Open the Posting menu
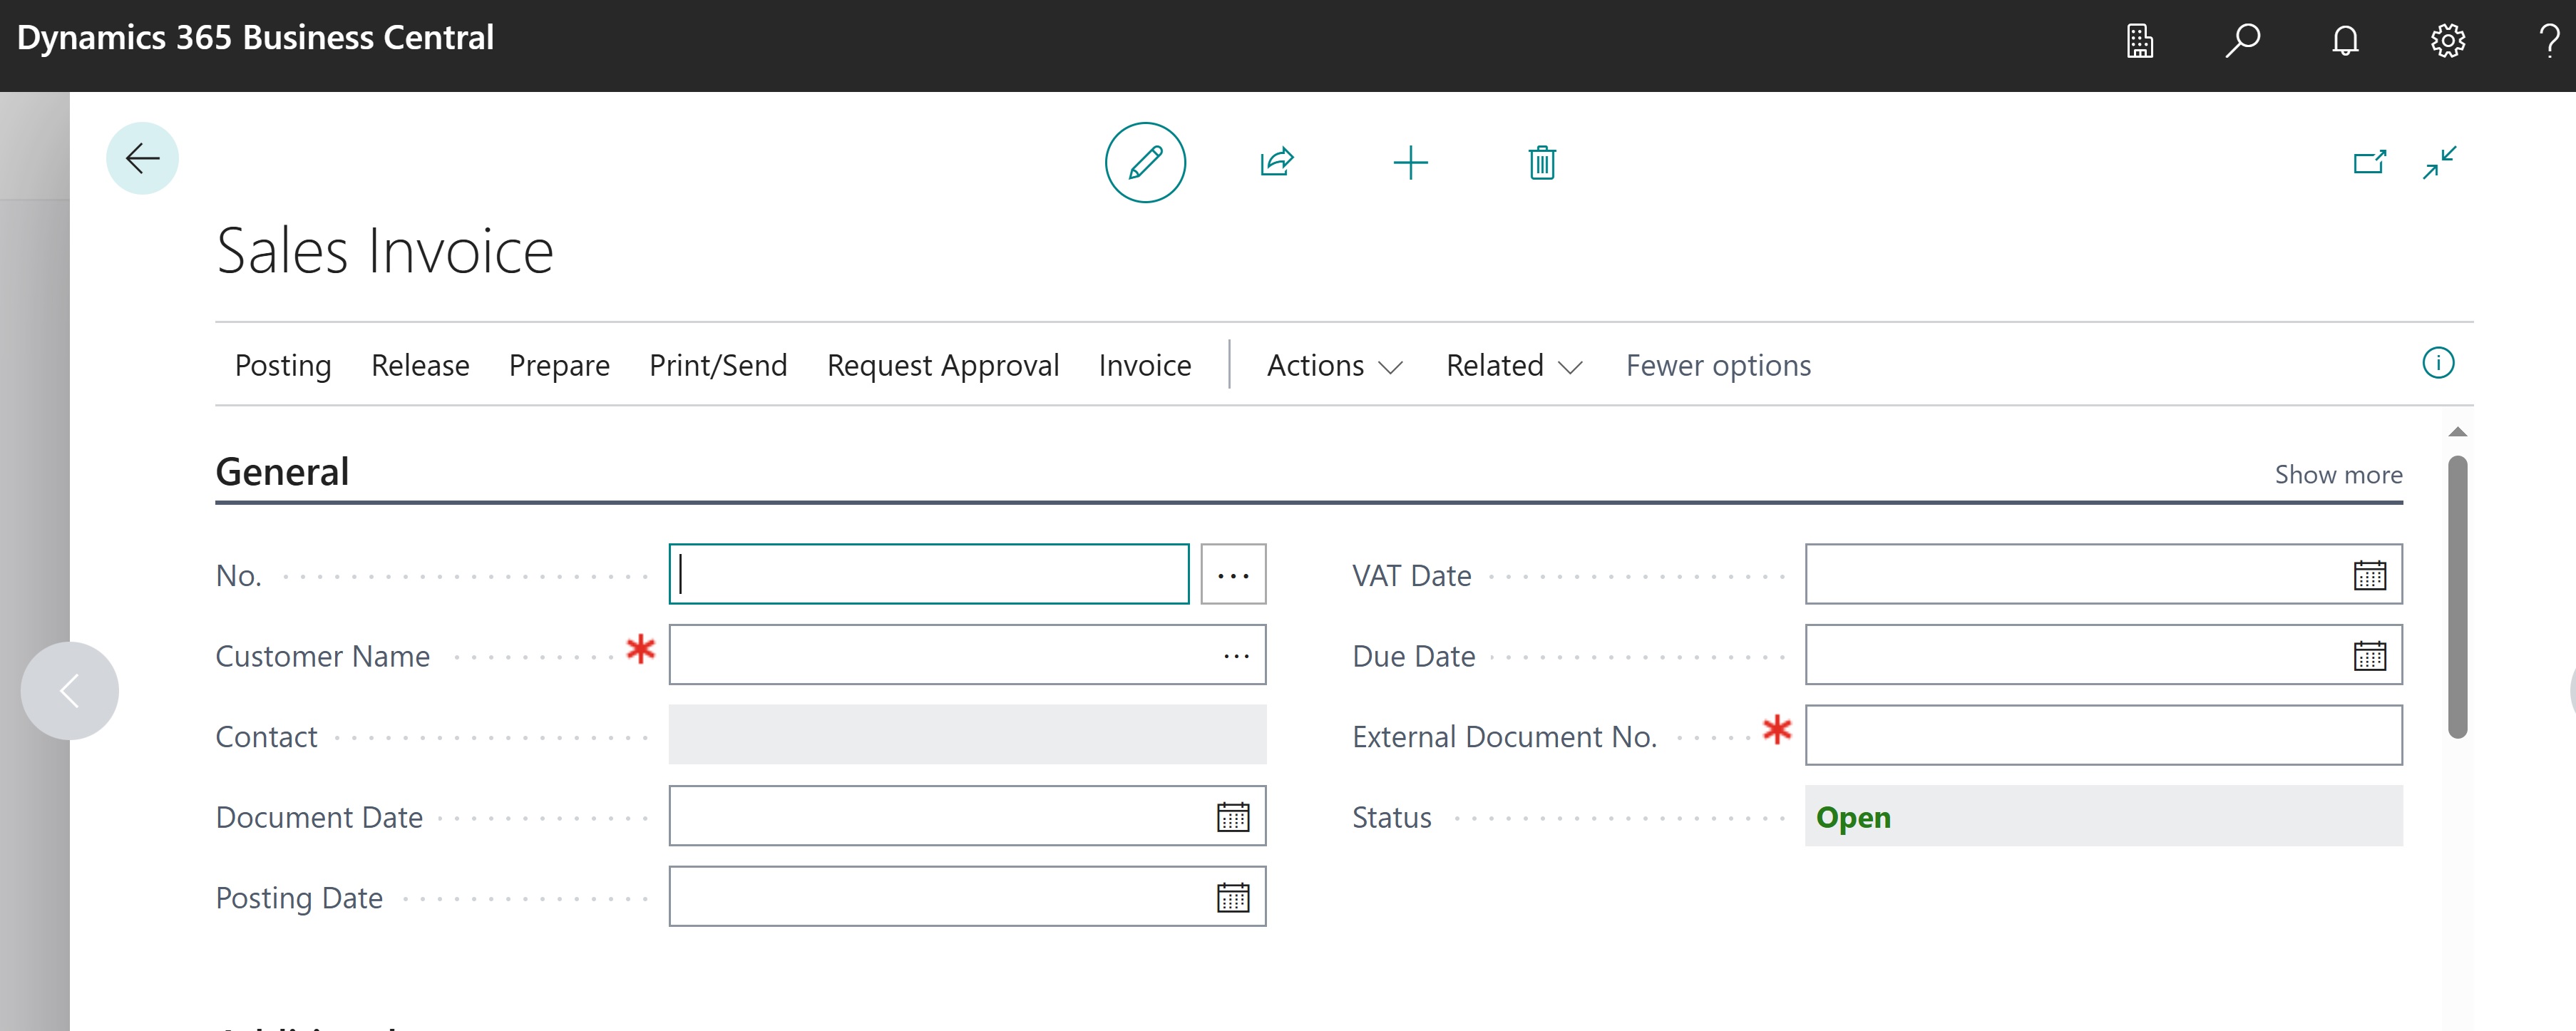This screenshot has height=1031, width=2576. 283,365
